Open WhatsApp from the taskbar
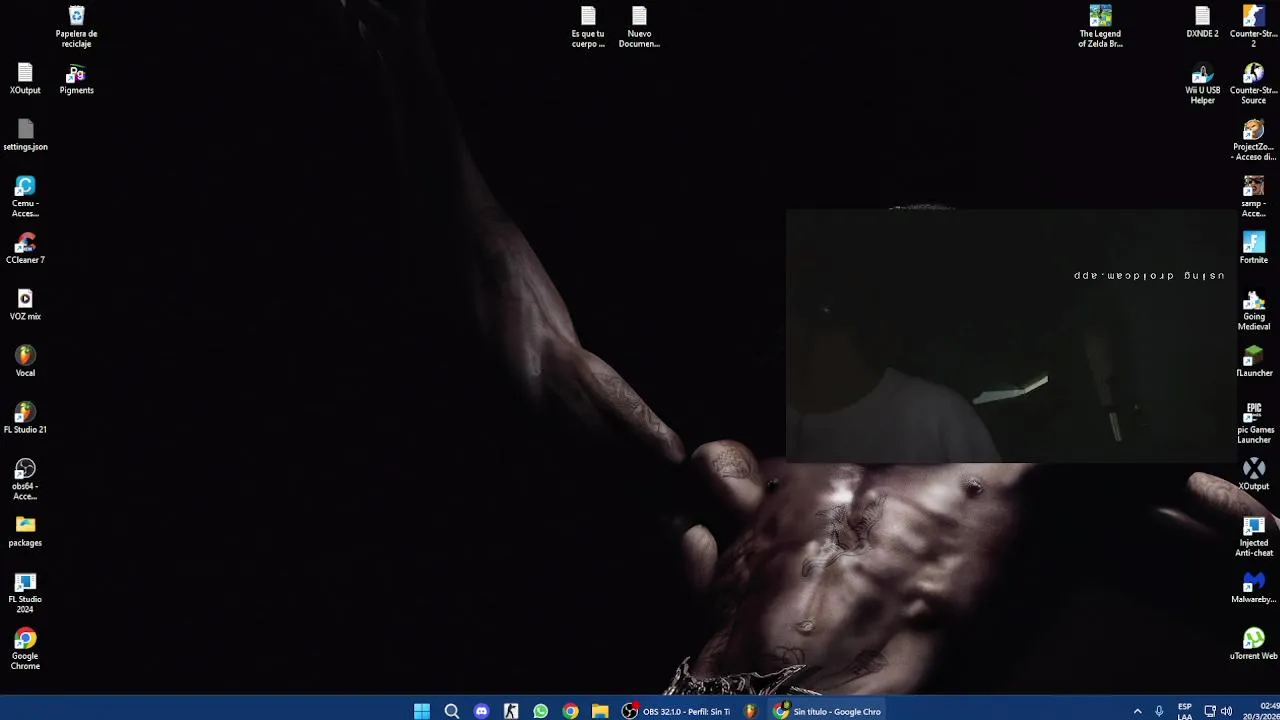The height and width of the screenshot is (720, 1280). pyautogui.click(x=541, y=711)
